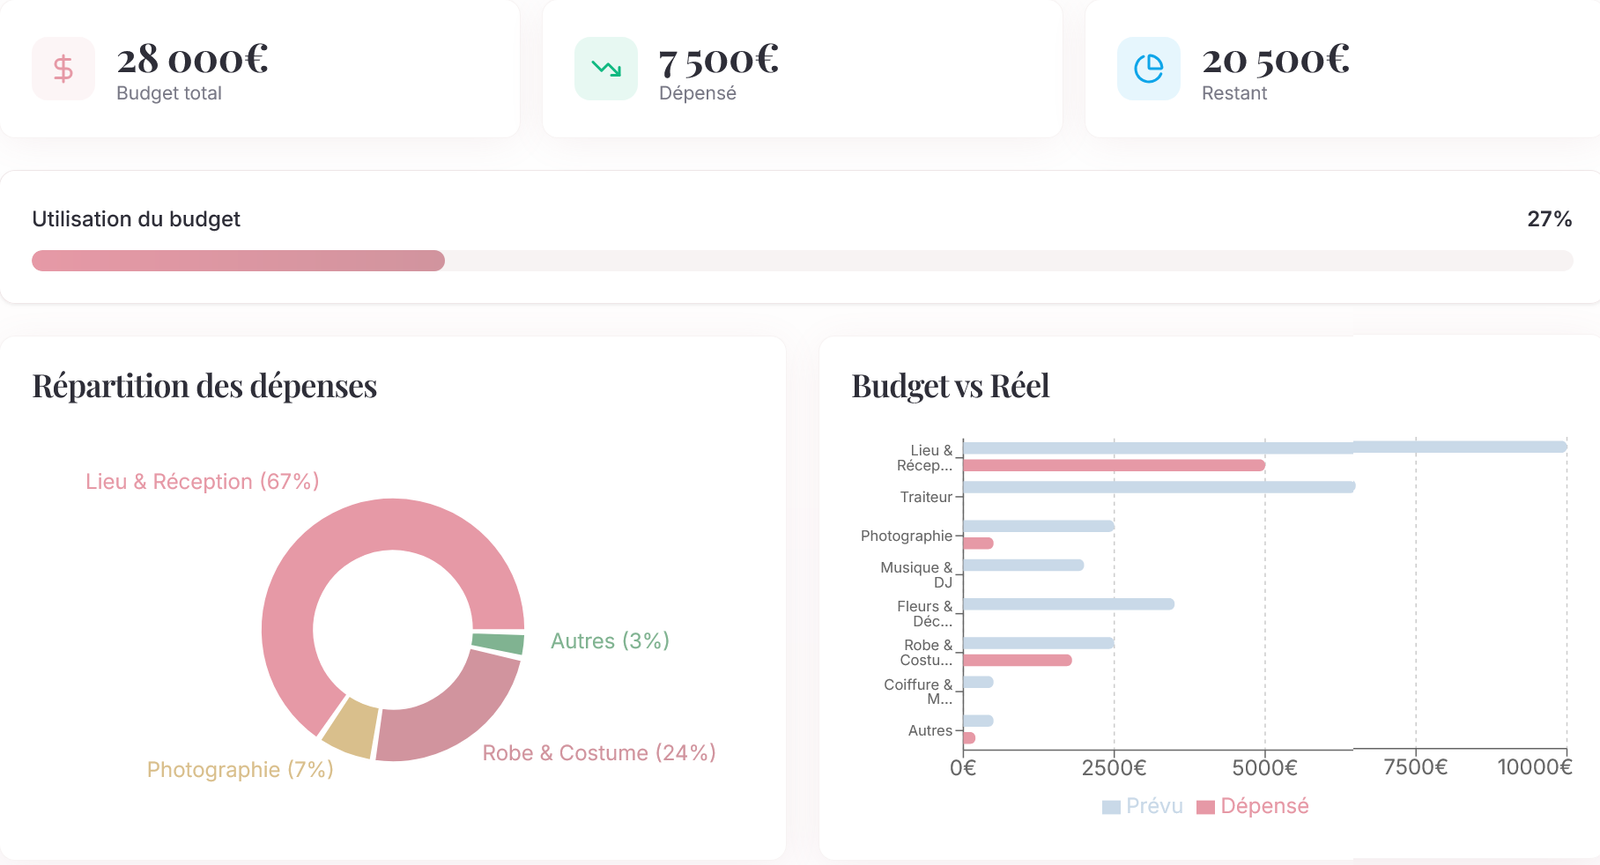Click the tan Photographie donut slice
The height and width of the screenshot is (865, 1600).
click(x=352, y=728)
